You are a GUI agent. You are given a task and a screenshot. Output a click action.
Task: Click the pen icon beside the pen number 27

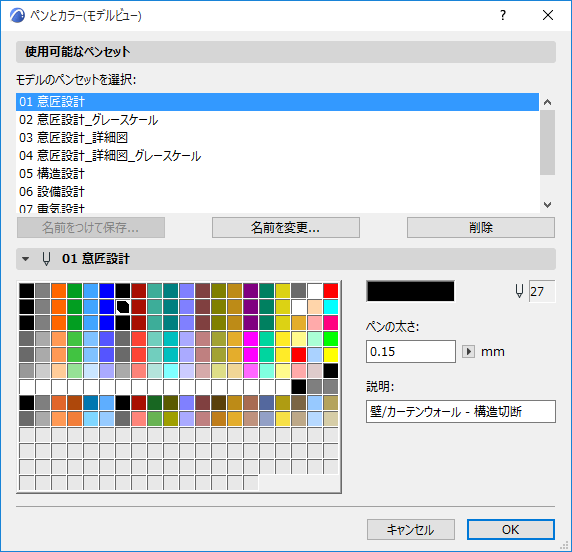click(x=519, y=291)
